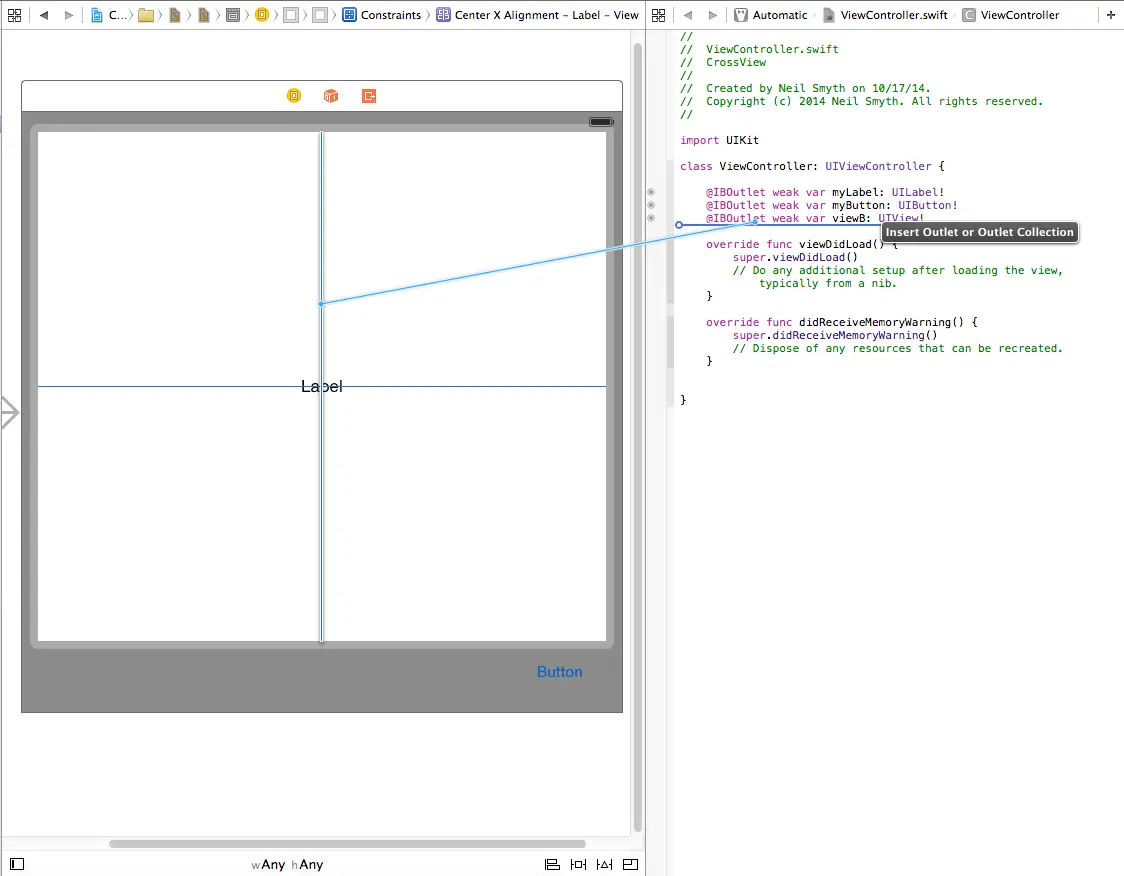The height and width of the screenshot is (876, 1124).
Task: Click the Exit icon in scene dock
Action: (369, 96)
